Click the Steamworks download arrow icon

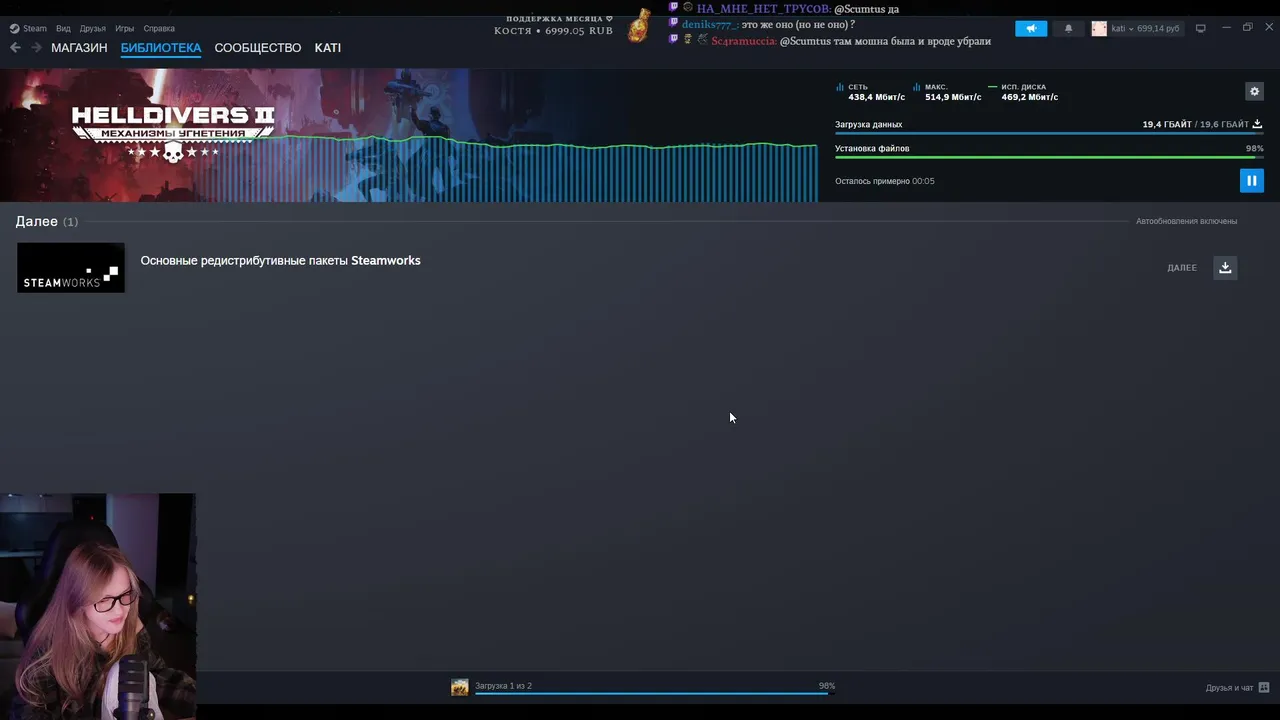coord(1225,268)
